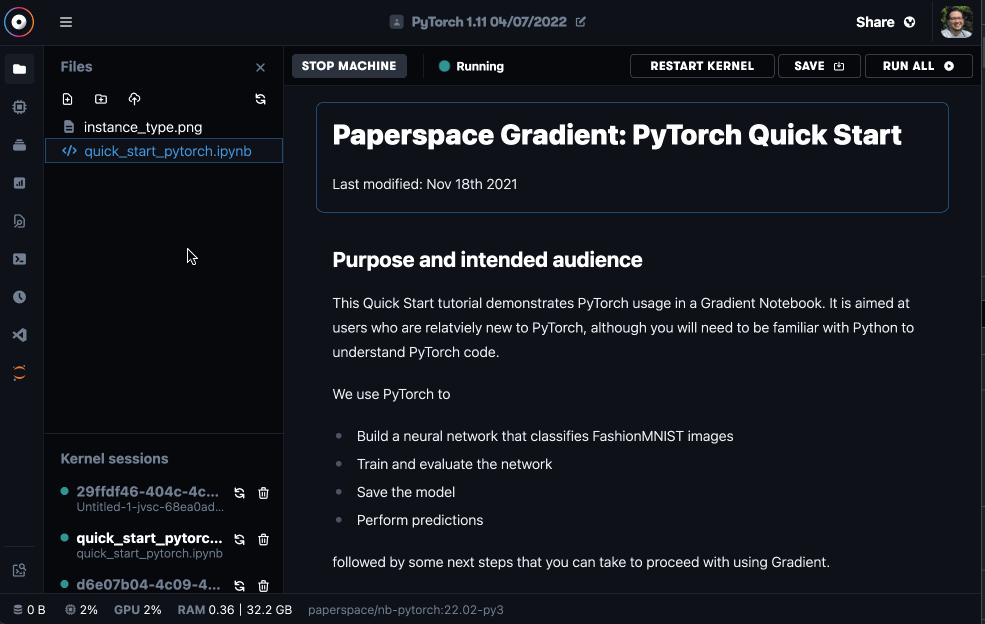Open the history clock sidebar icon
The width and height of the screenshot is (985, 624).
(19, 297)
